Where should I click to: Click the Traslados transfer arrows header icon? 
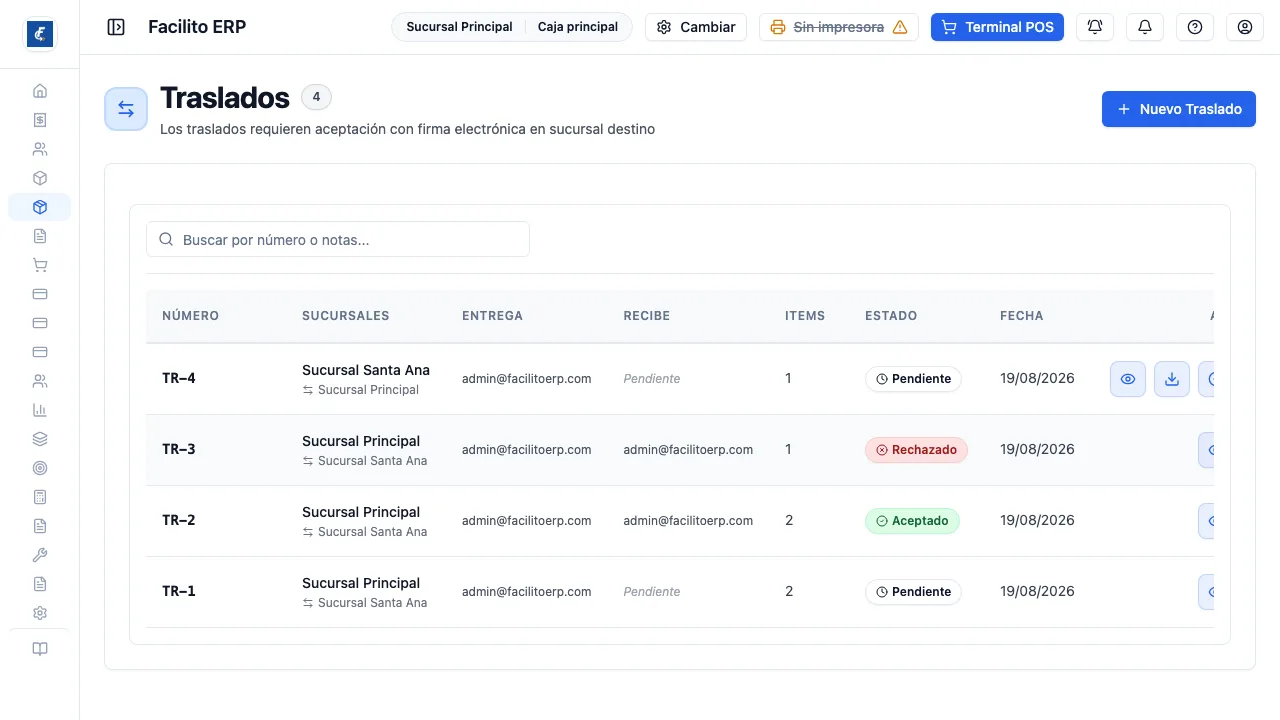pyautogui.click(x=126, y=109)
